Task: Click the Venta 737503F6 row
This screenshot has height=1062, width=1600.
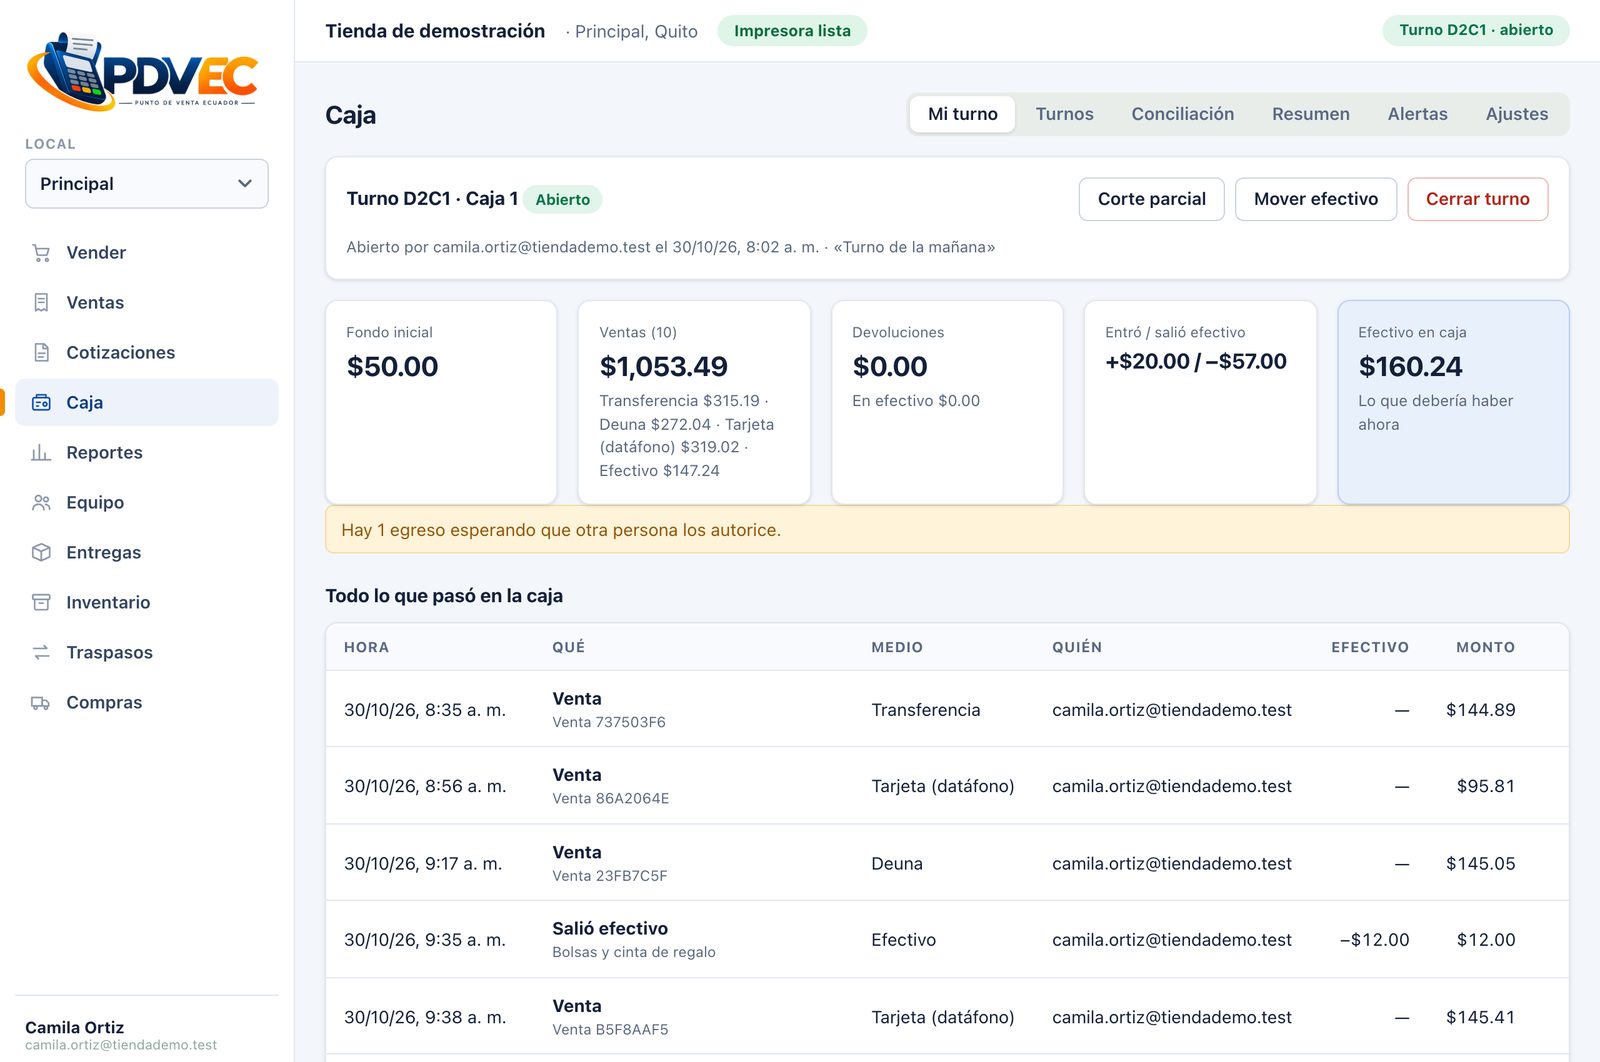Action: point(947,709)
